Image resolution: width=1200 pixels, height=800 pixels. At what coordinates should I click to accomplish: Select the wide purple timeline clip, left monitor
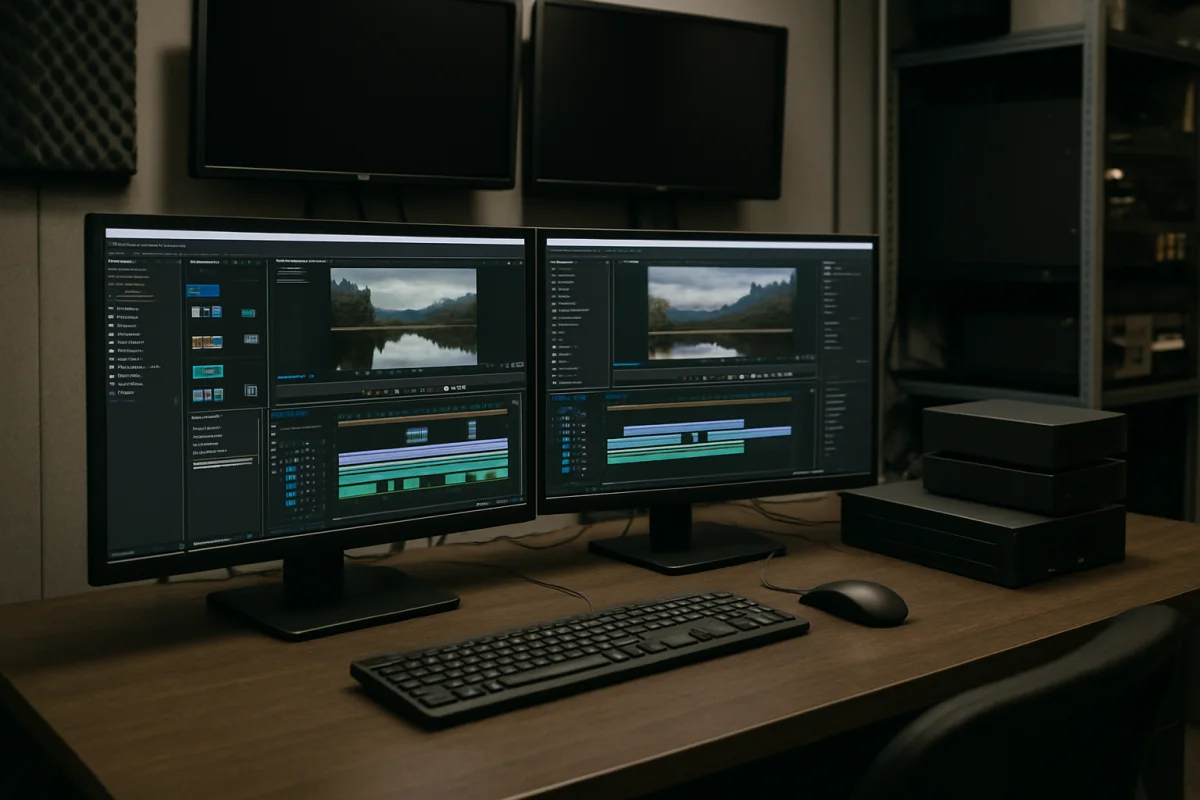(423, 452)
